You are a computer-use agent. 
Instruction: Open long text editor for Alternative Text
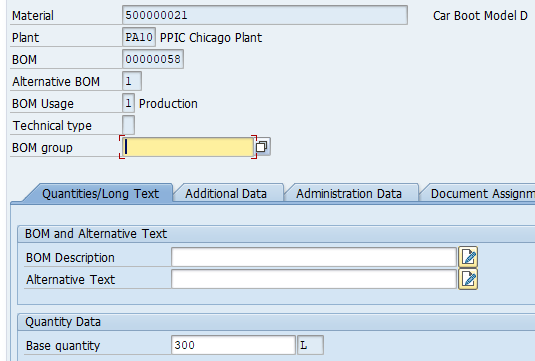(x=468, y=279)
